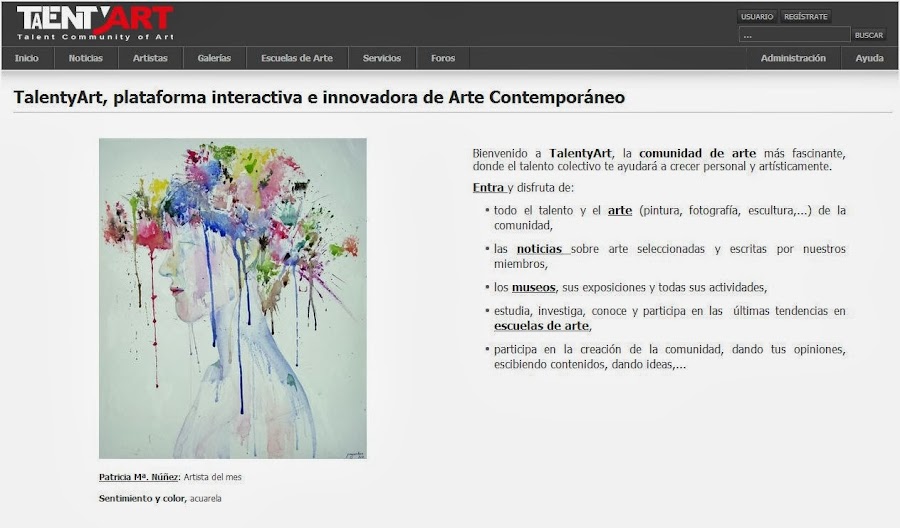The height and width of the screenshot is (528, 900).
Task: Click the Talent Community of Art tagline
Action: pos(95,37)
